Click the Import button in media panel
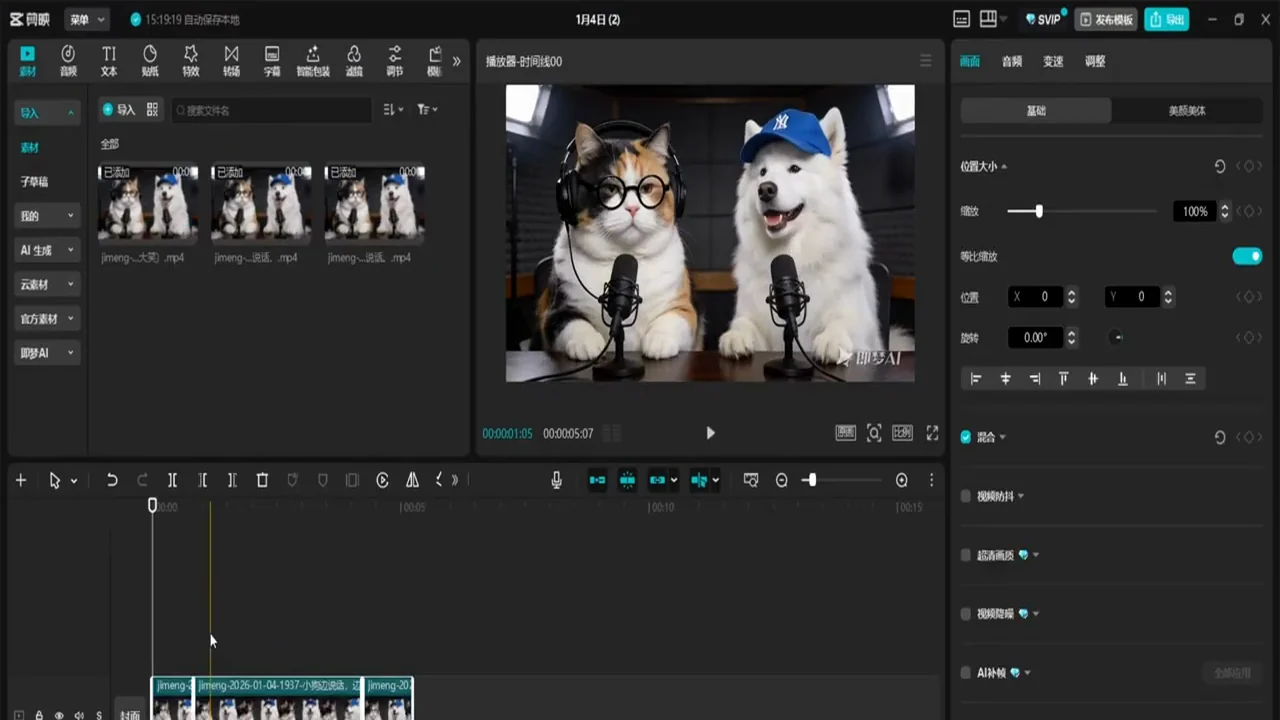1280x720 pixels. pyautogui.click(x=119, y=110)
